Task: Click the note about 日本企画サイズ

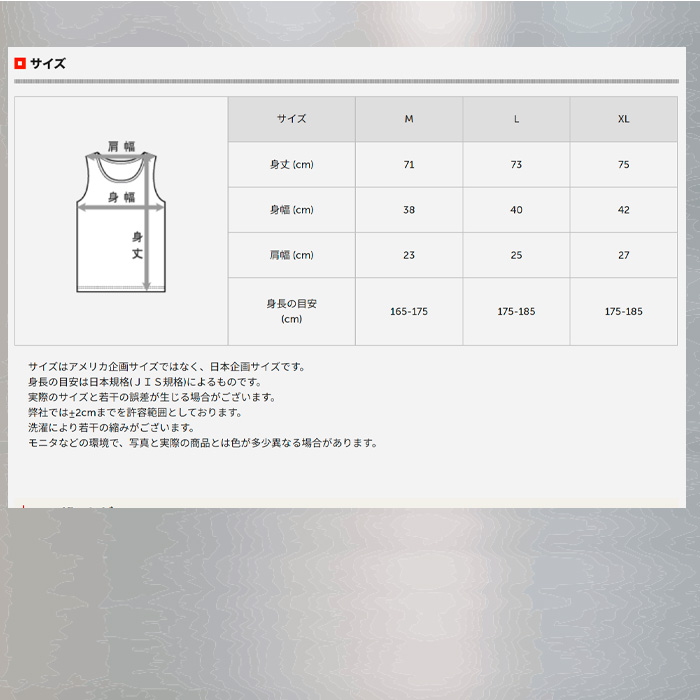Action: 167,367
